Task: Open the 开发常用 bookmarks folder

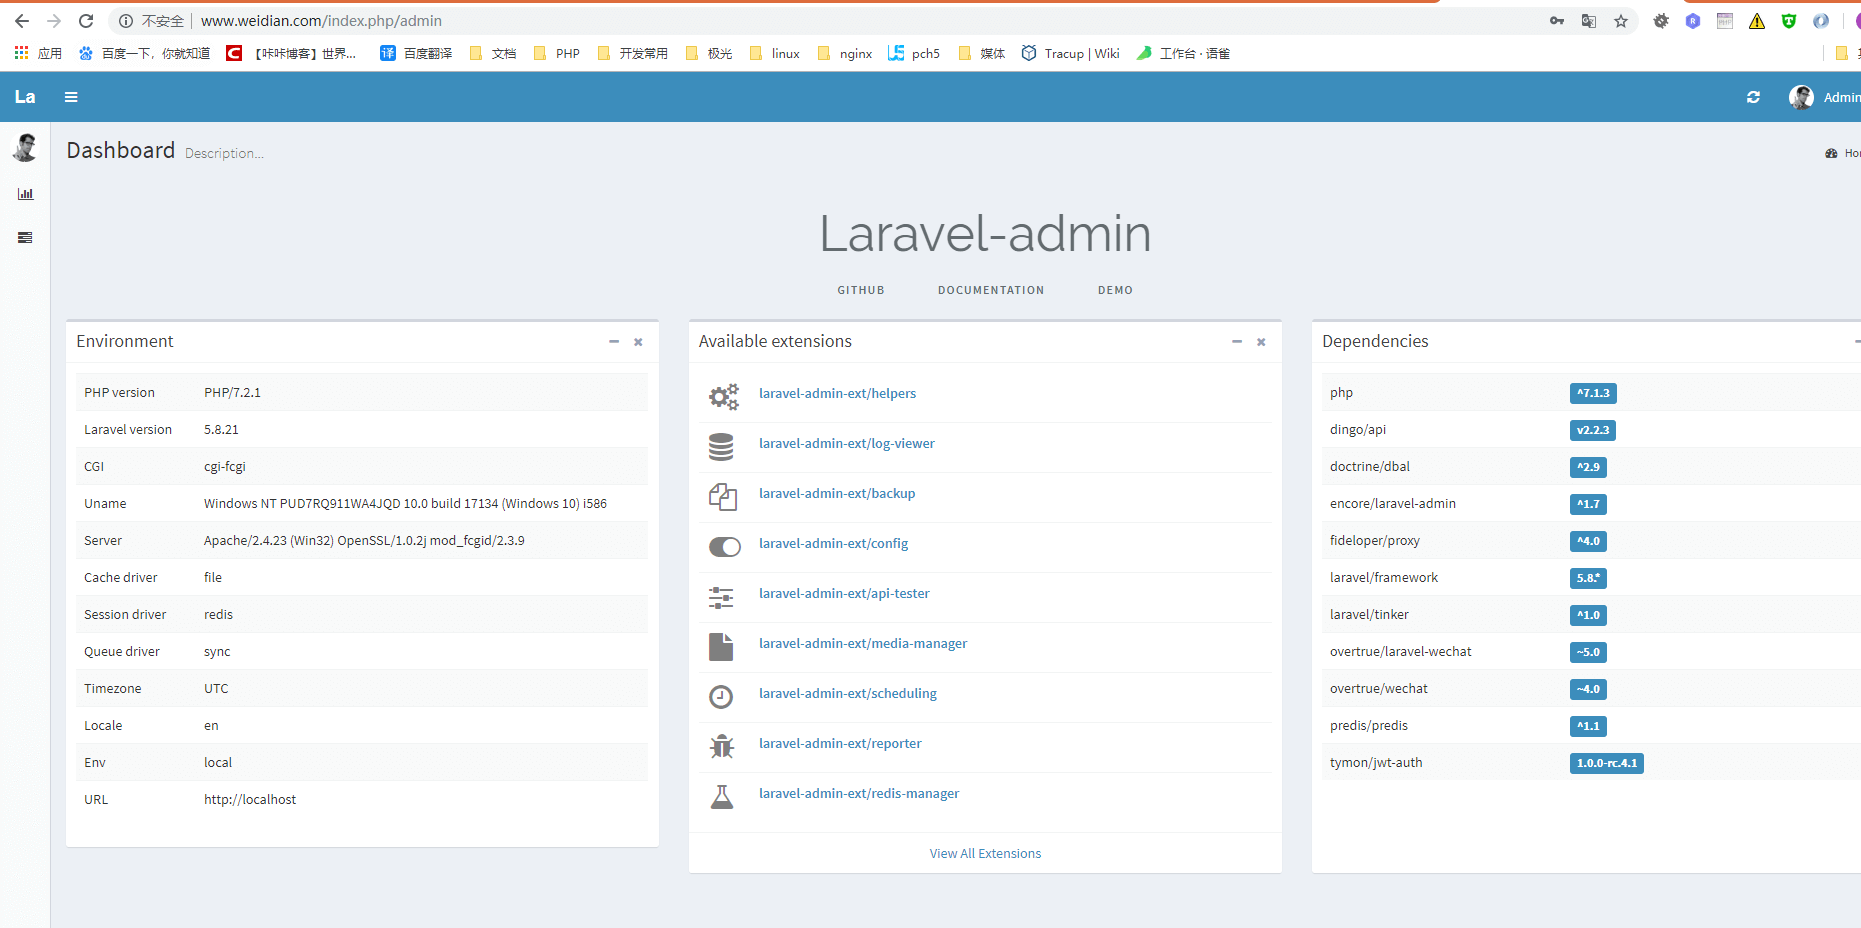Action: coord(633,53)
